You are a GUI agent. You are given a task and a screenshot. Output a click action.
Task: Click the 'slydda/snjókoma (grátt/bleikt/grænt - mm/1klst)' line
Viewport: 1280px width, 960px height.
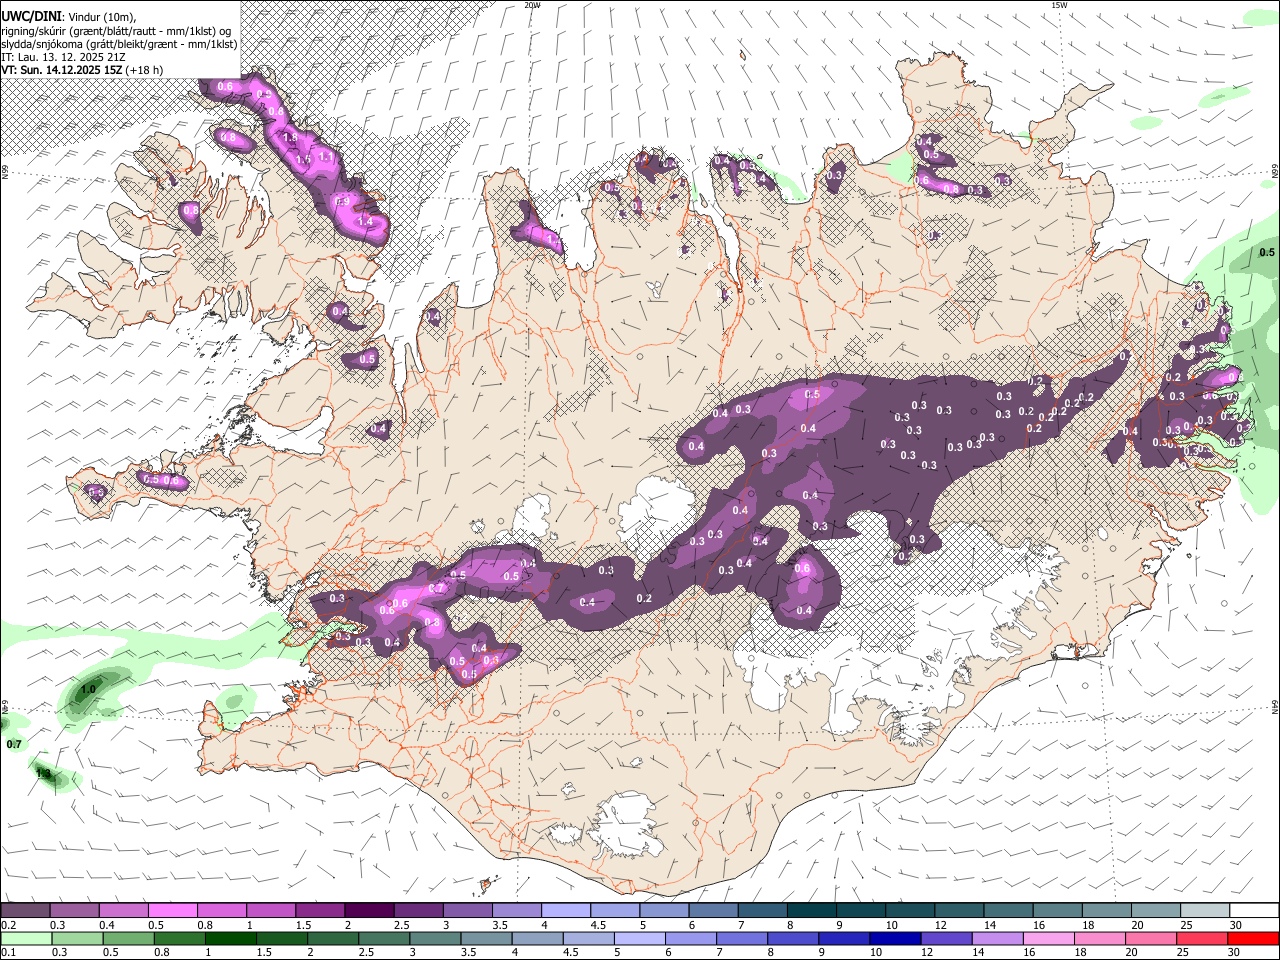pyautogui.click(x=119, y=43)
